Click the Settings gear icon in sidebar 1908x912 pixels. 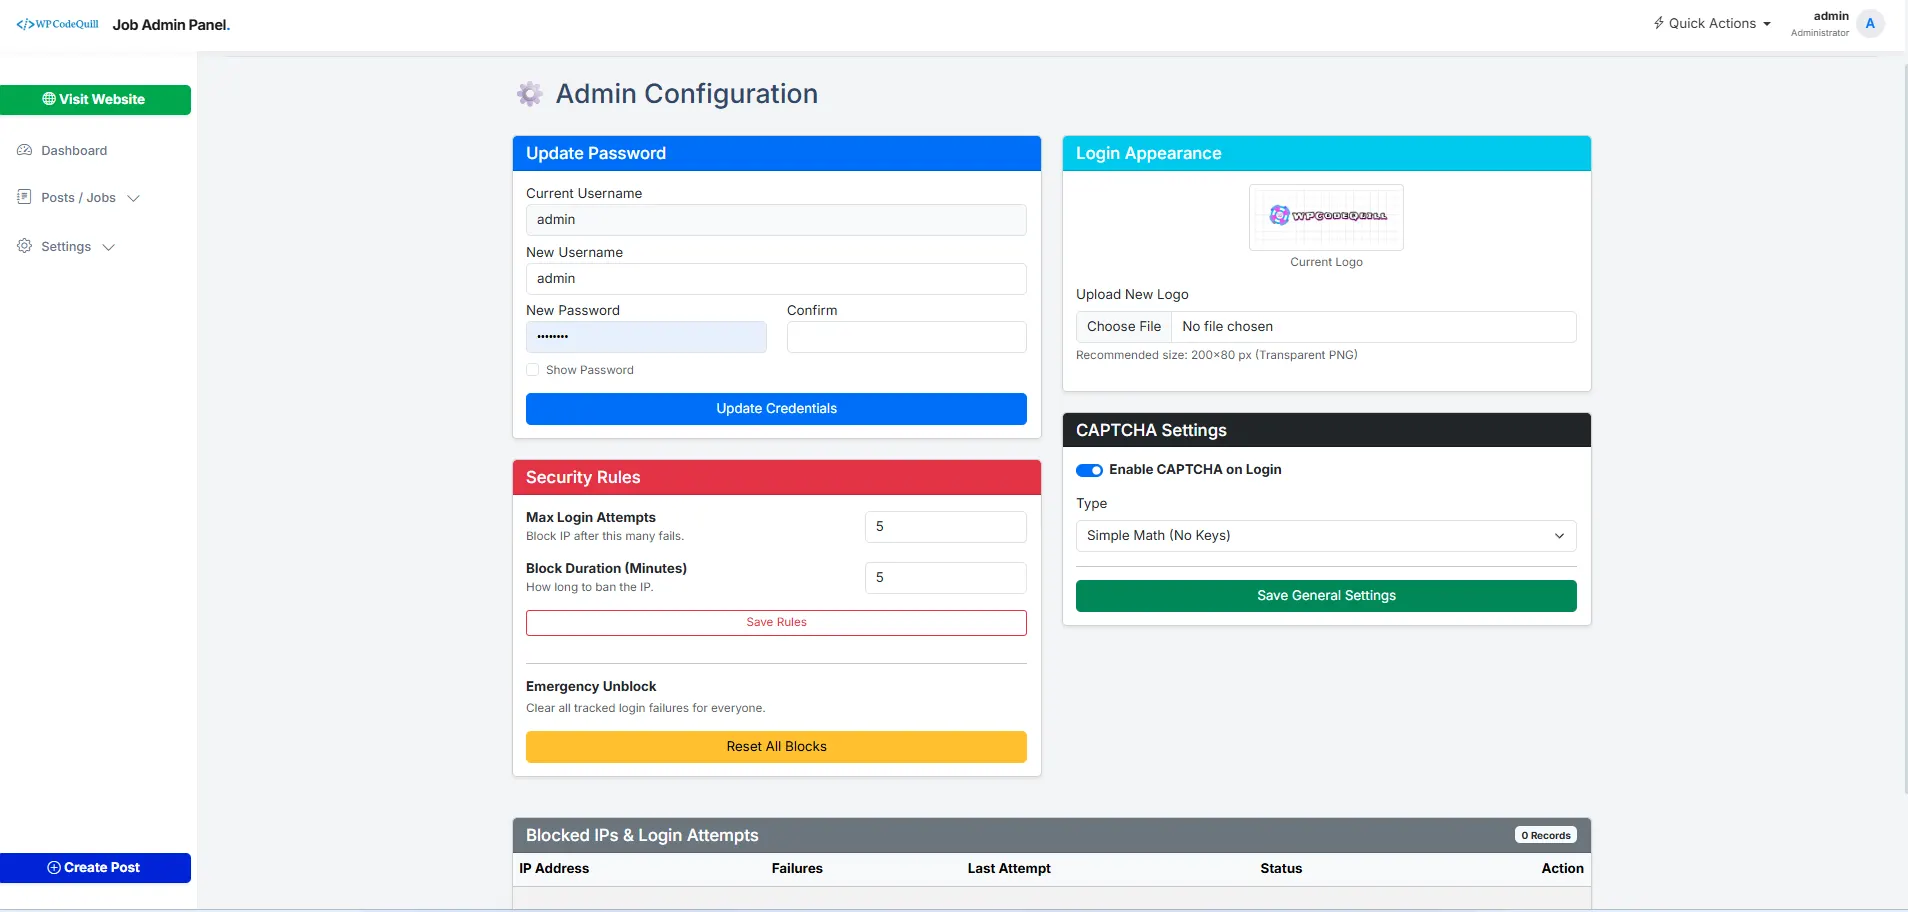pos(25,246)
